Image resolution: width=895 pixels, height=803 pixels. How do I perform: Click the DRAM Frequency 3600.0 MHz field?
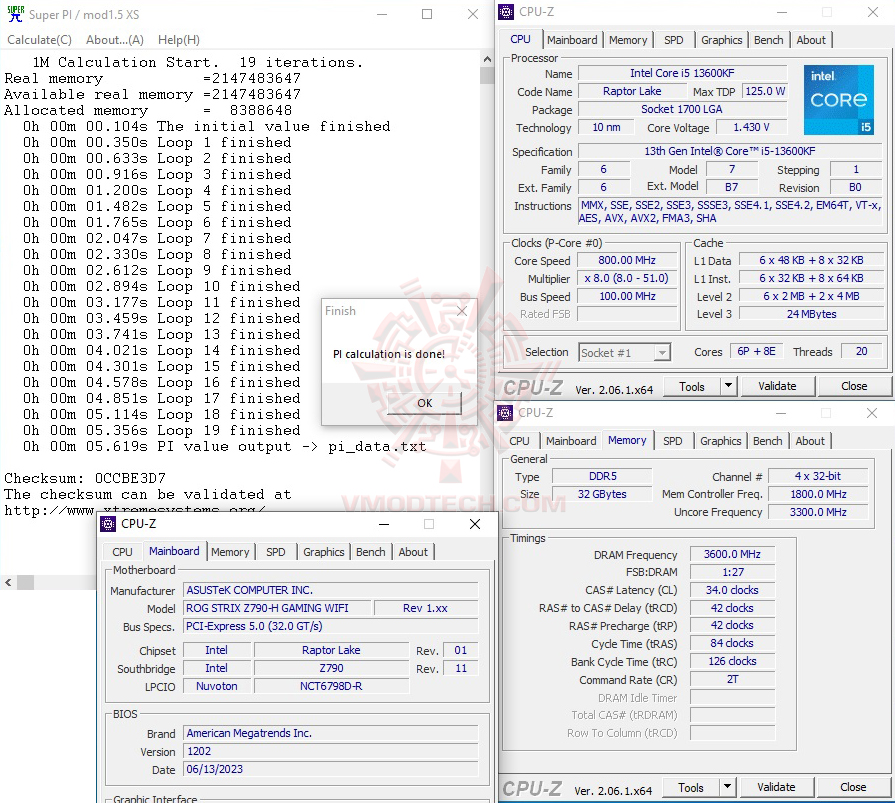732,554
